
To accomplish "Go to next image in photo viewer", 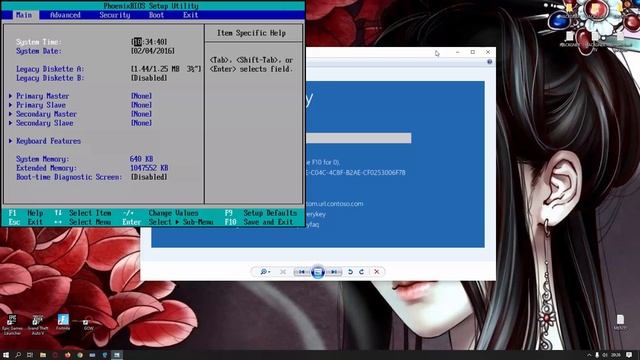I will click(x=334, y=272).
